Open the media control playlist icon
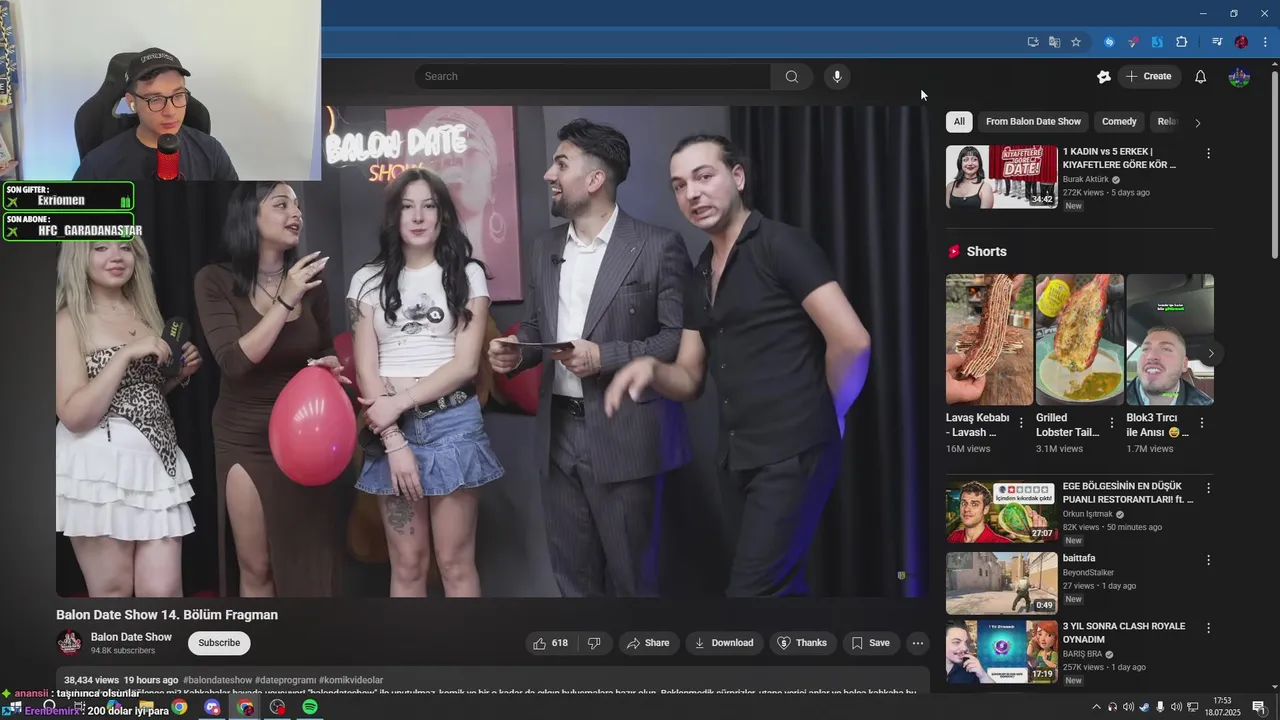Screen dimensions: 1280x720 pos(1217,42)
